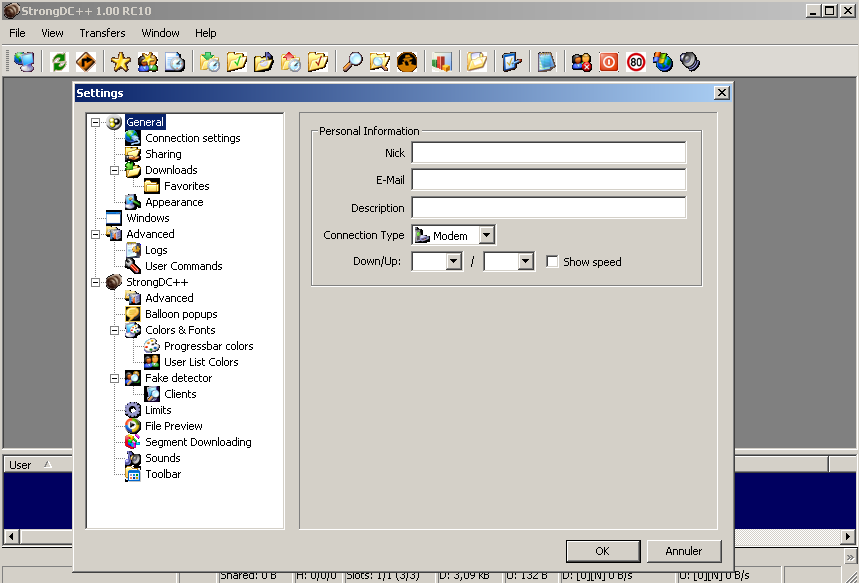Collapse the StrongDC++ tree node

click(95, 282)
